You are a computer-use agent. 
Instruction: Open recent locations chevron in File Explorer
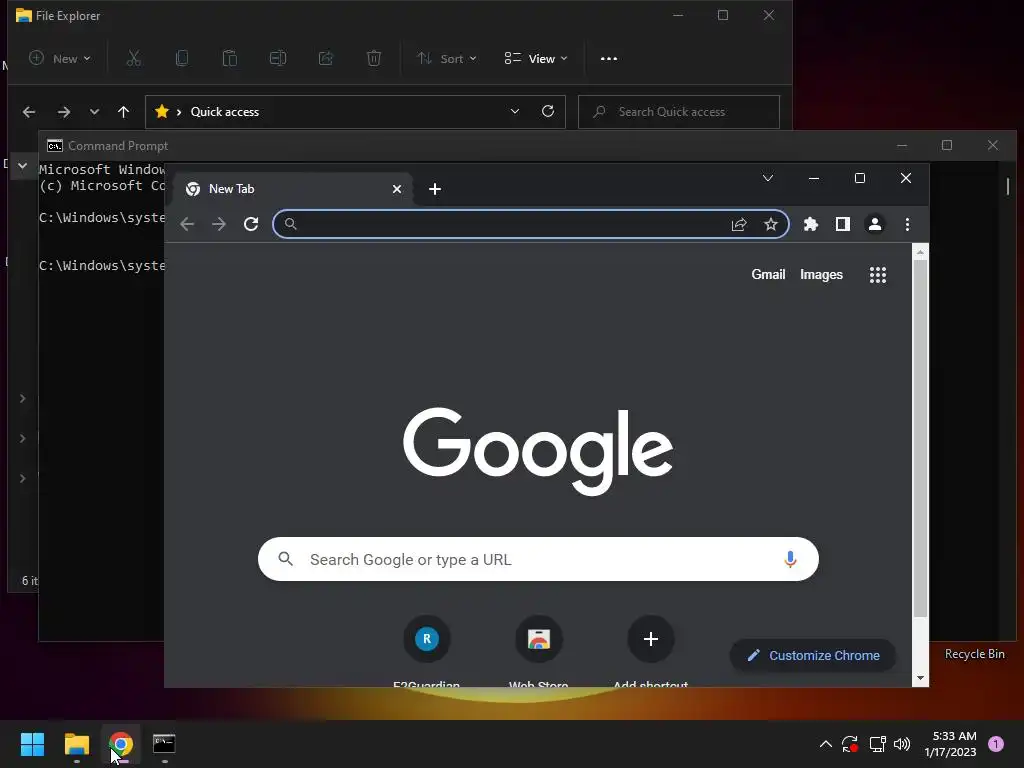point(94,112)
